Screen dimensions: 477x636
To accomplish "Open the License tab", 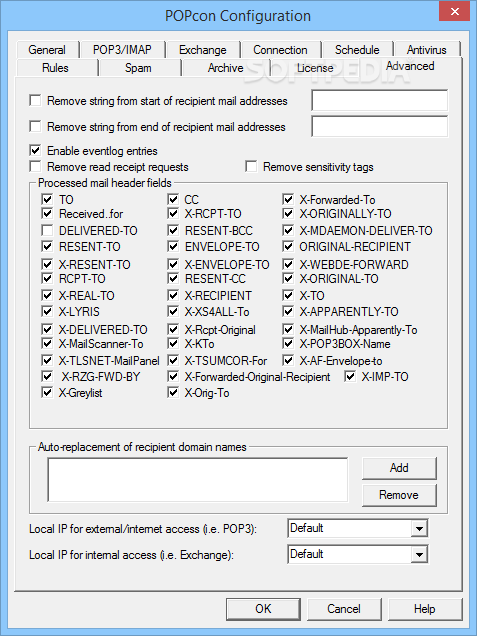I will [x=315, y=68].
